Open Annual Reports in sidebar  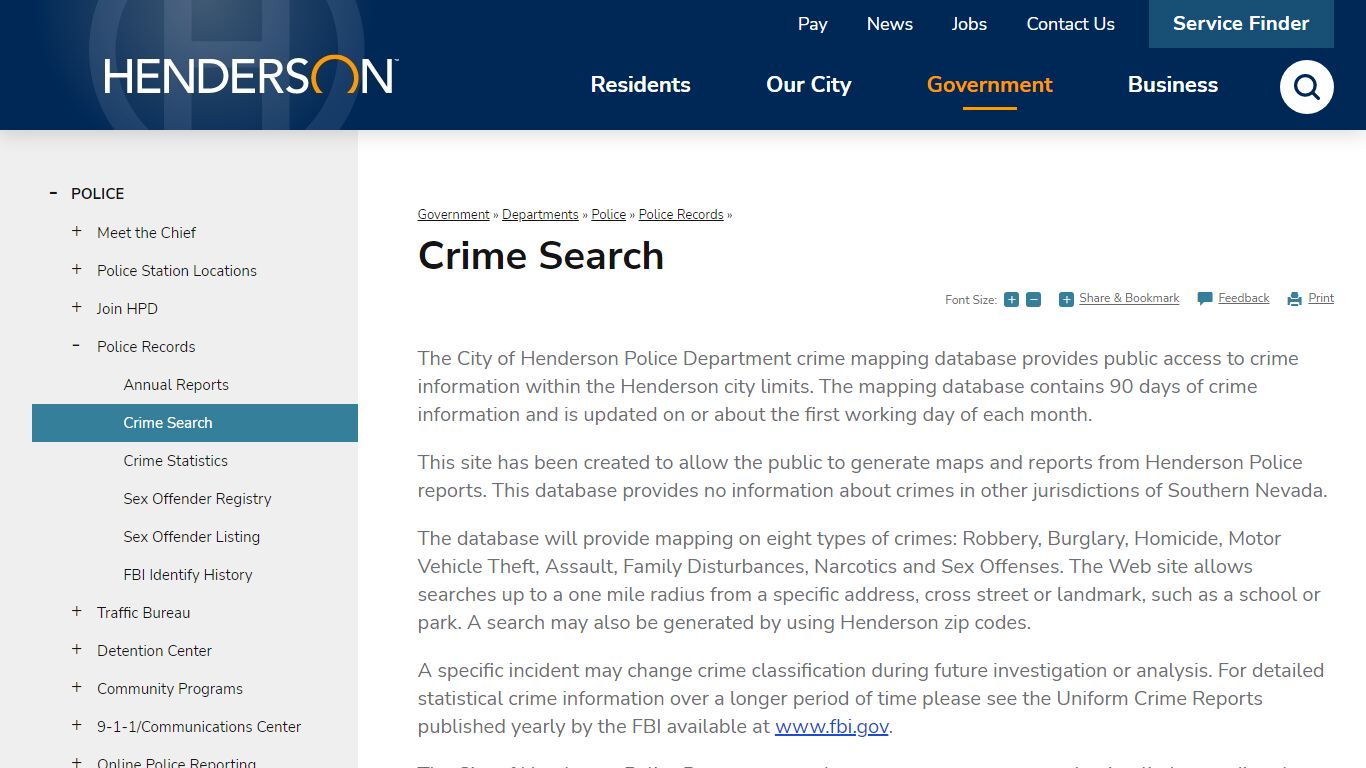pos(176,385)
